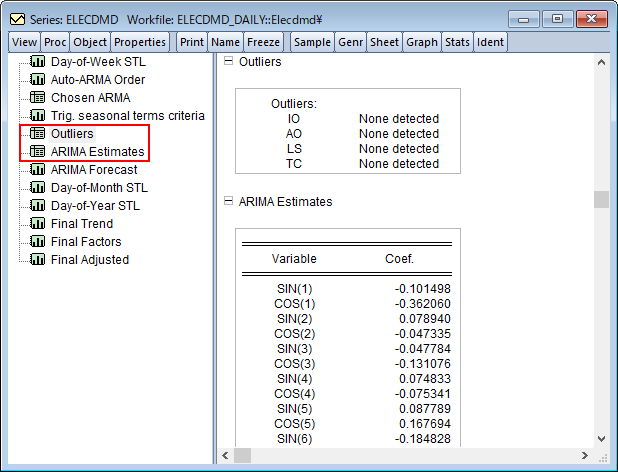This screenshot has height=472, width=618.
Task: Click the Day-of-Year STL graph icon
Action: pyautogui.click(x=37, y=205)
